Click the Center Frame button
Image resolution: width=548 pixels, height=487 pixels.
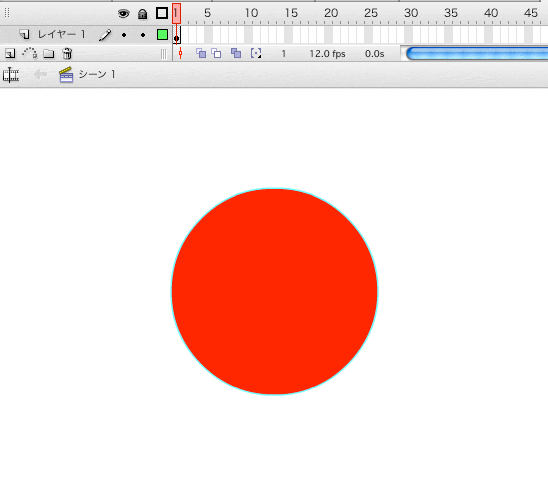[180, 53]
